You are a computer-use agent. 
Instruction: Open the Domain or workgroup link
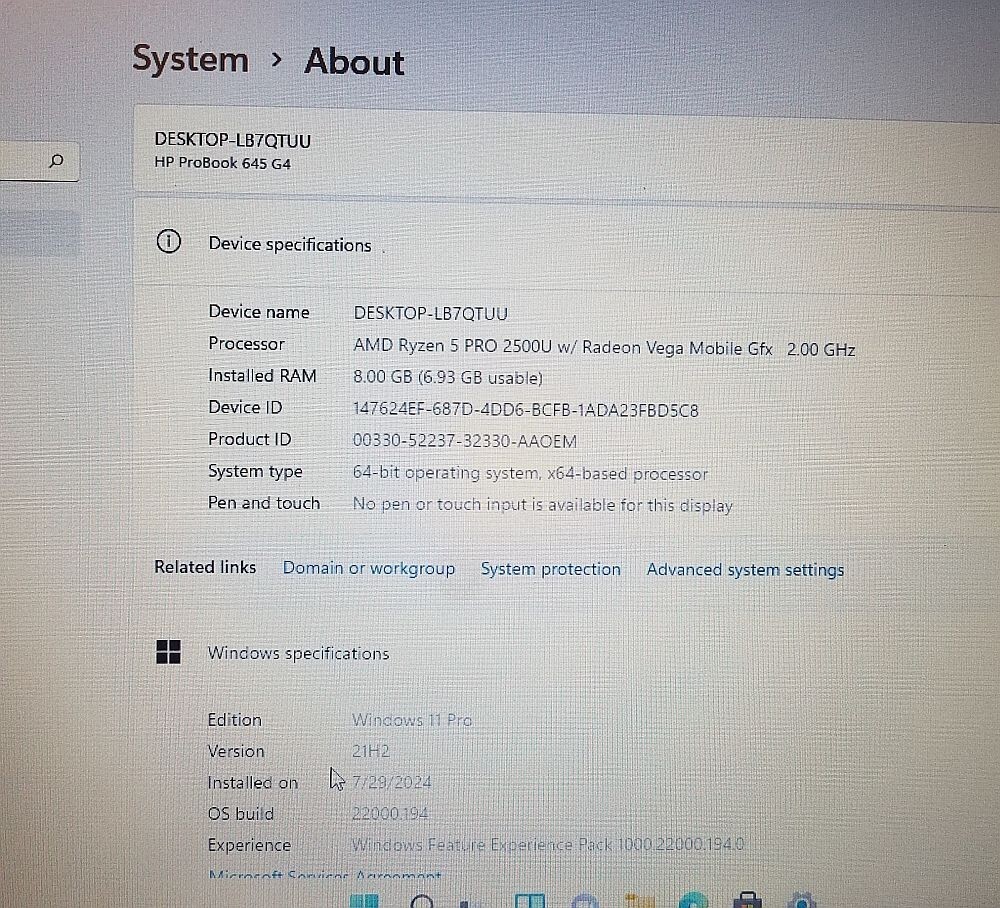point(369,568)
